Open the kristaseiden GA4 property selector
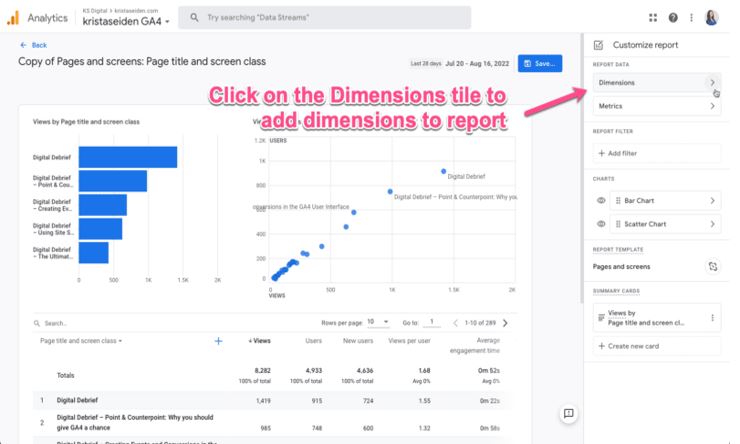Screen dimensions: 740x444 (126, 21)
